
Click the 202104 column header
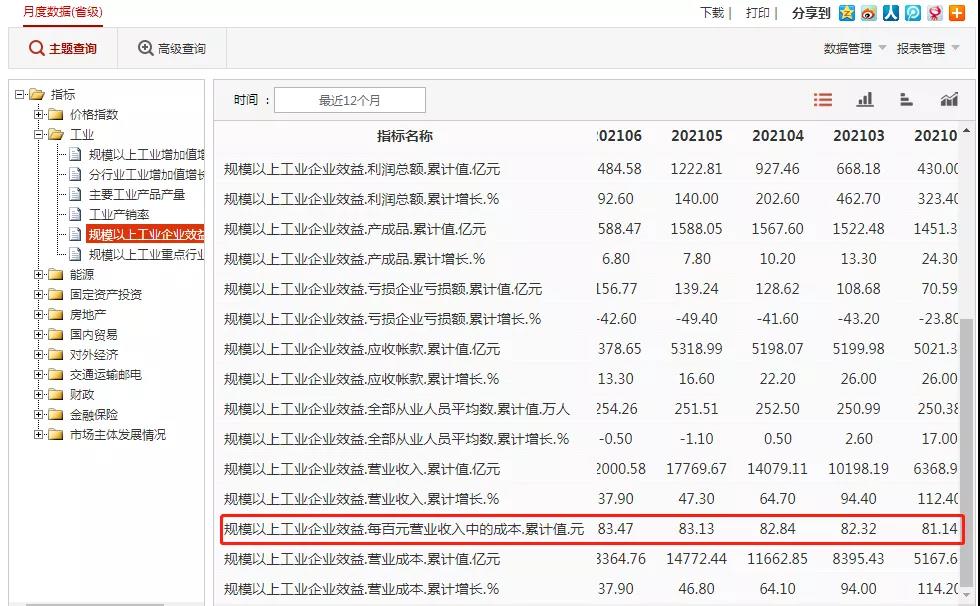[x=778, y=136]
